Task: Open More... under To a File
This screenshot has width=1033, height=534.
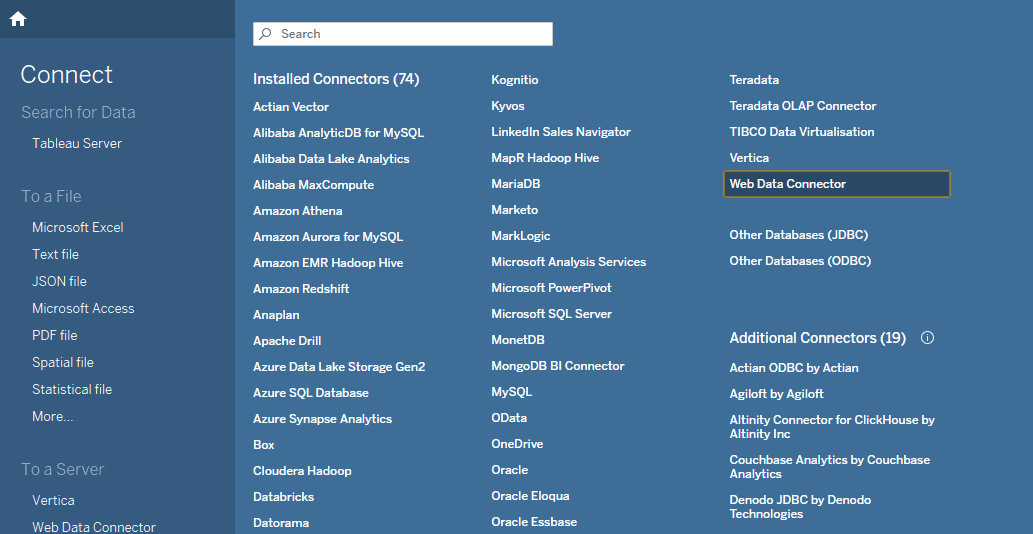Action: coord(52,416)
